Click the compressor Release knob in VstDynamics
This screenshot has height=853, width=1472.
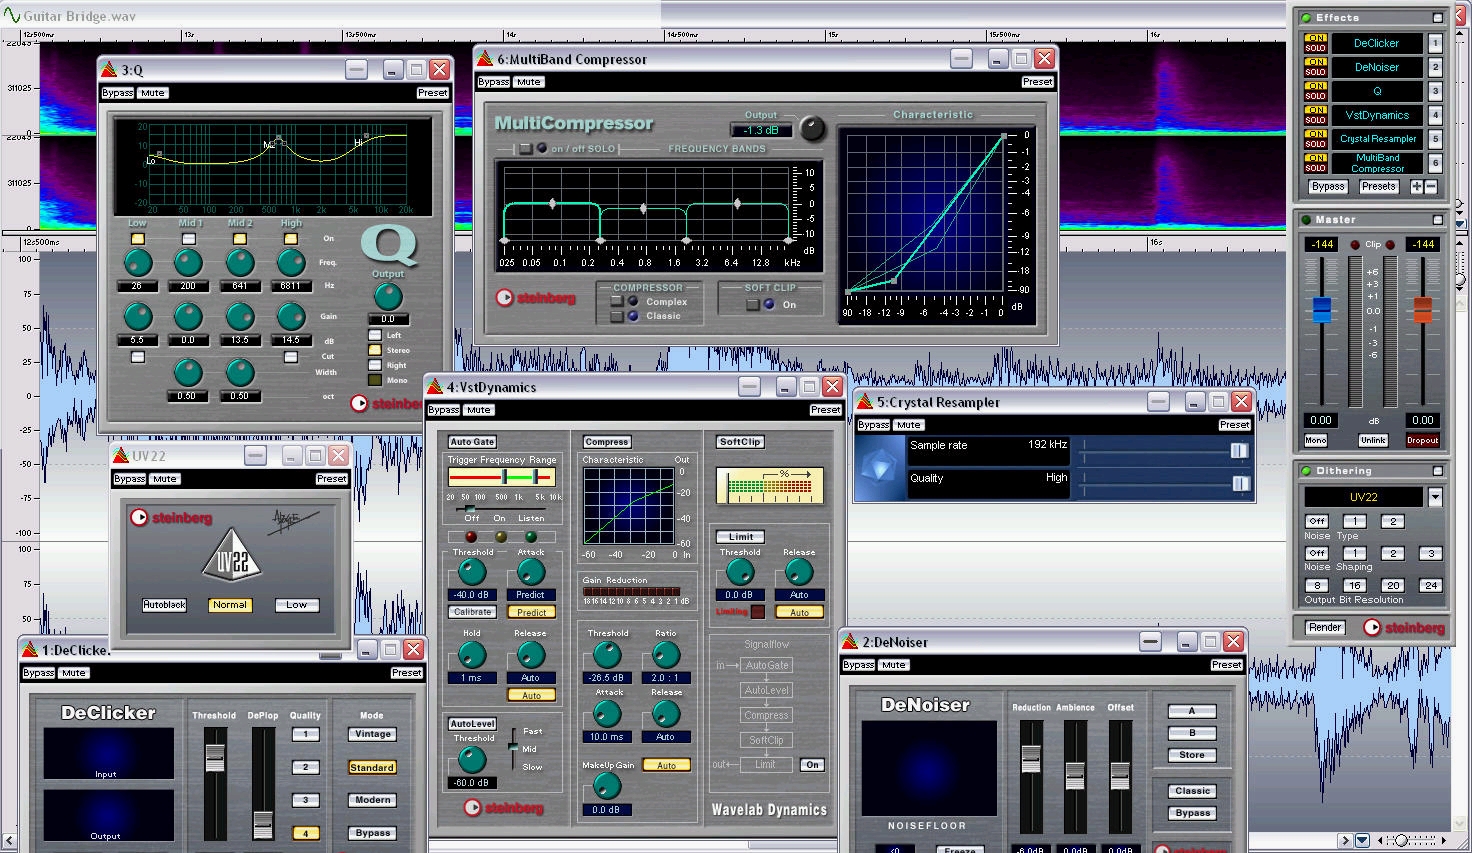coord(665,714)
